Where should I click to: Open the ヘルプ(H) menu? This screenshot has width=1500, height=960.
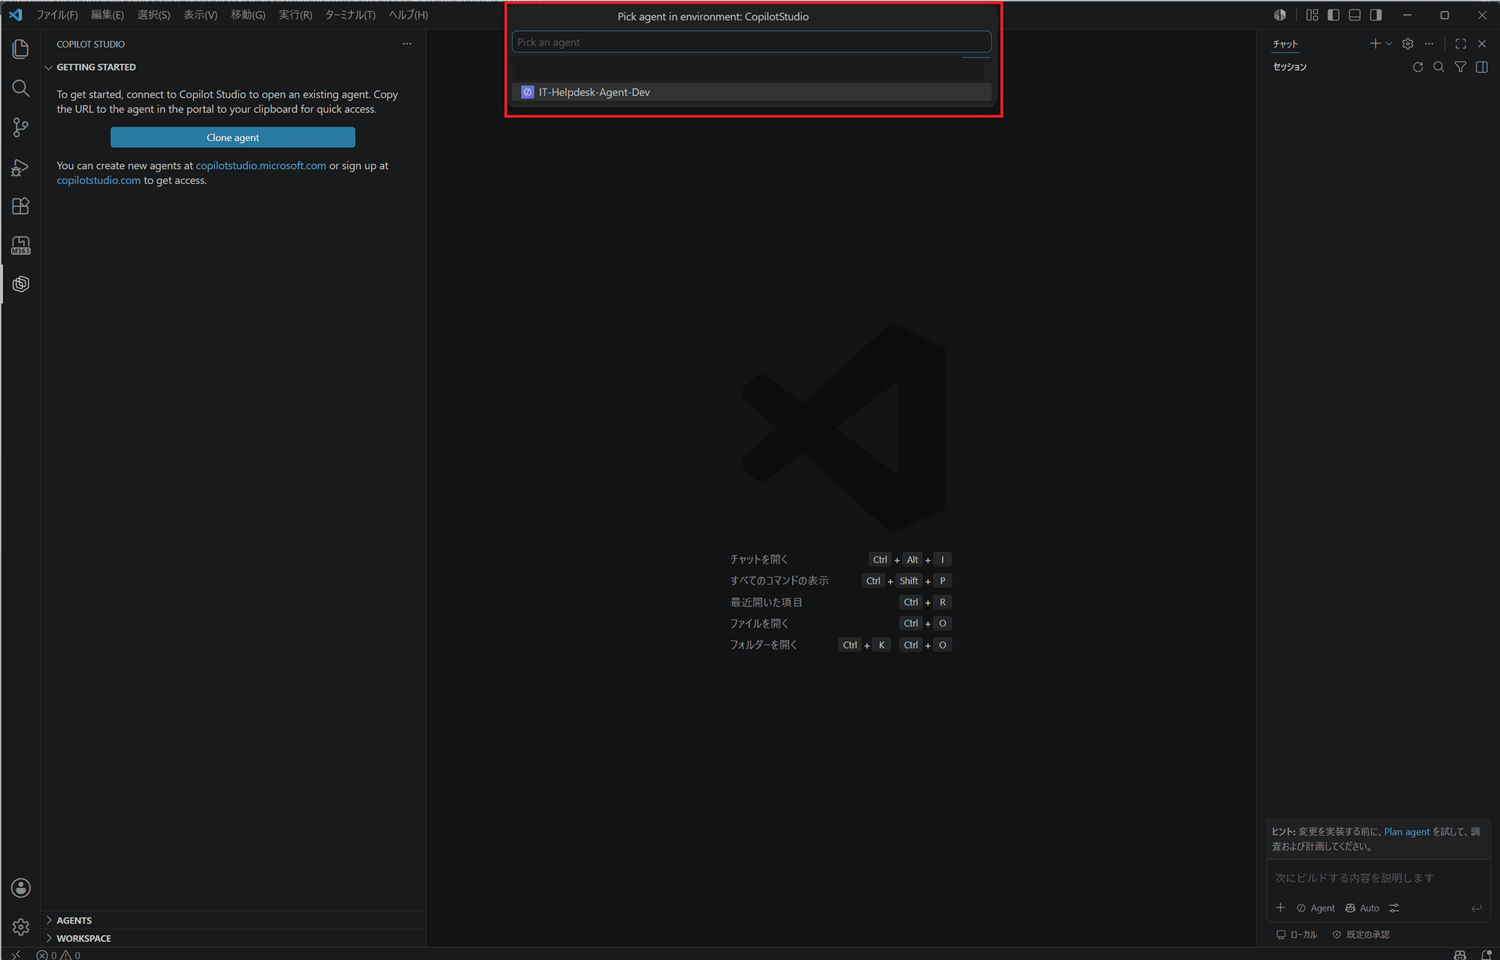pos(408,15)
